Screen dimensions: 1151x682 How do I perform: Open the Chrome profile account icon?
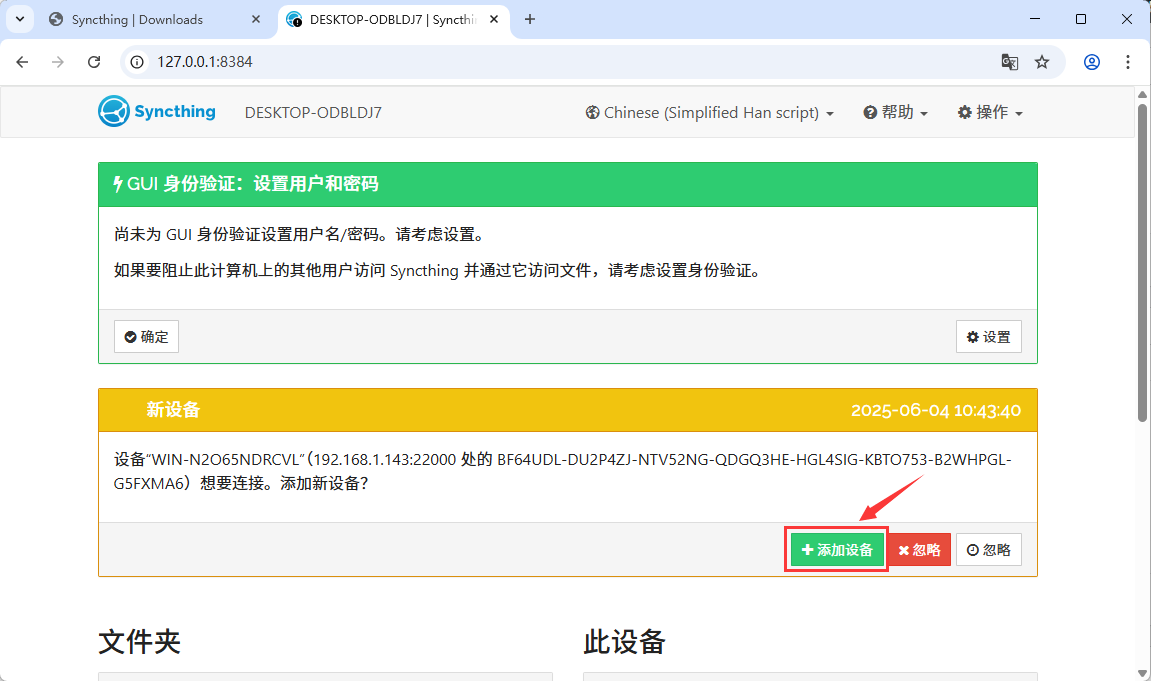click(x=1091, y=62)
